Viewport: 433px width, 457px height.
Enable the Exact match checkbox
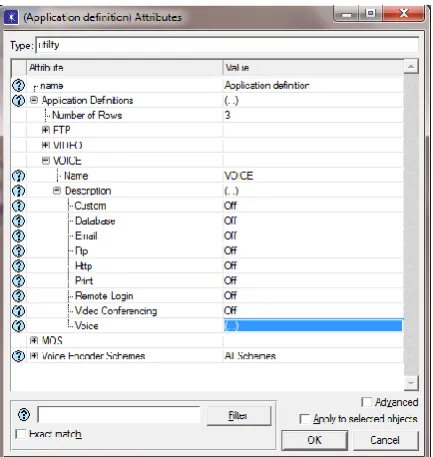tap(21, 434)
